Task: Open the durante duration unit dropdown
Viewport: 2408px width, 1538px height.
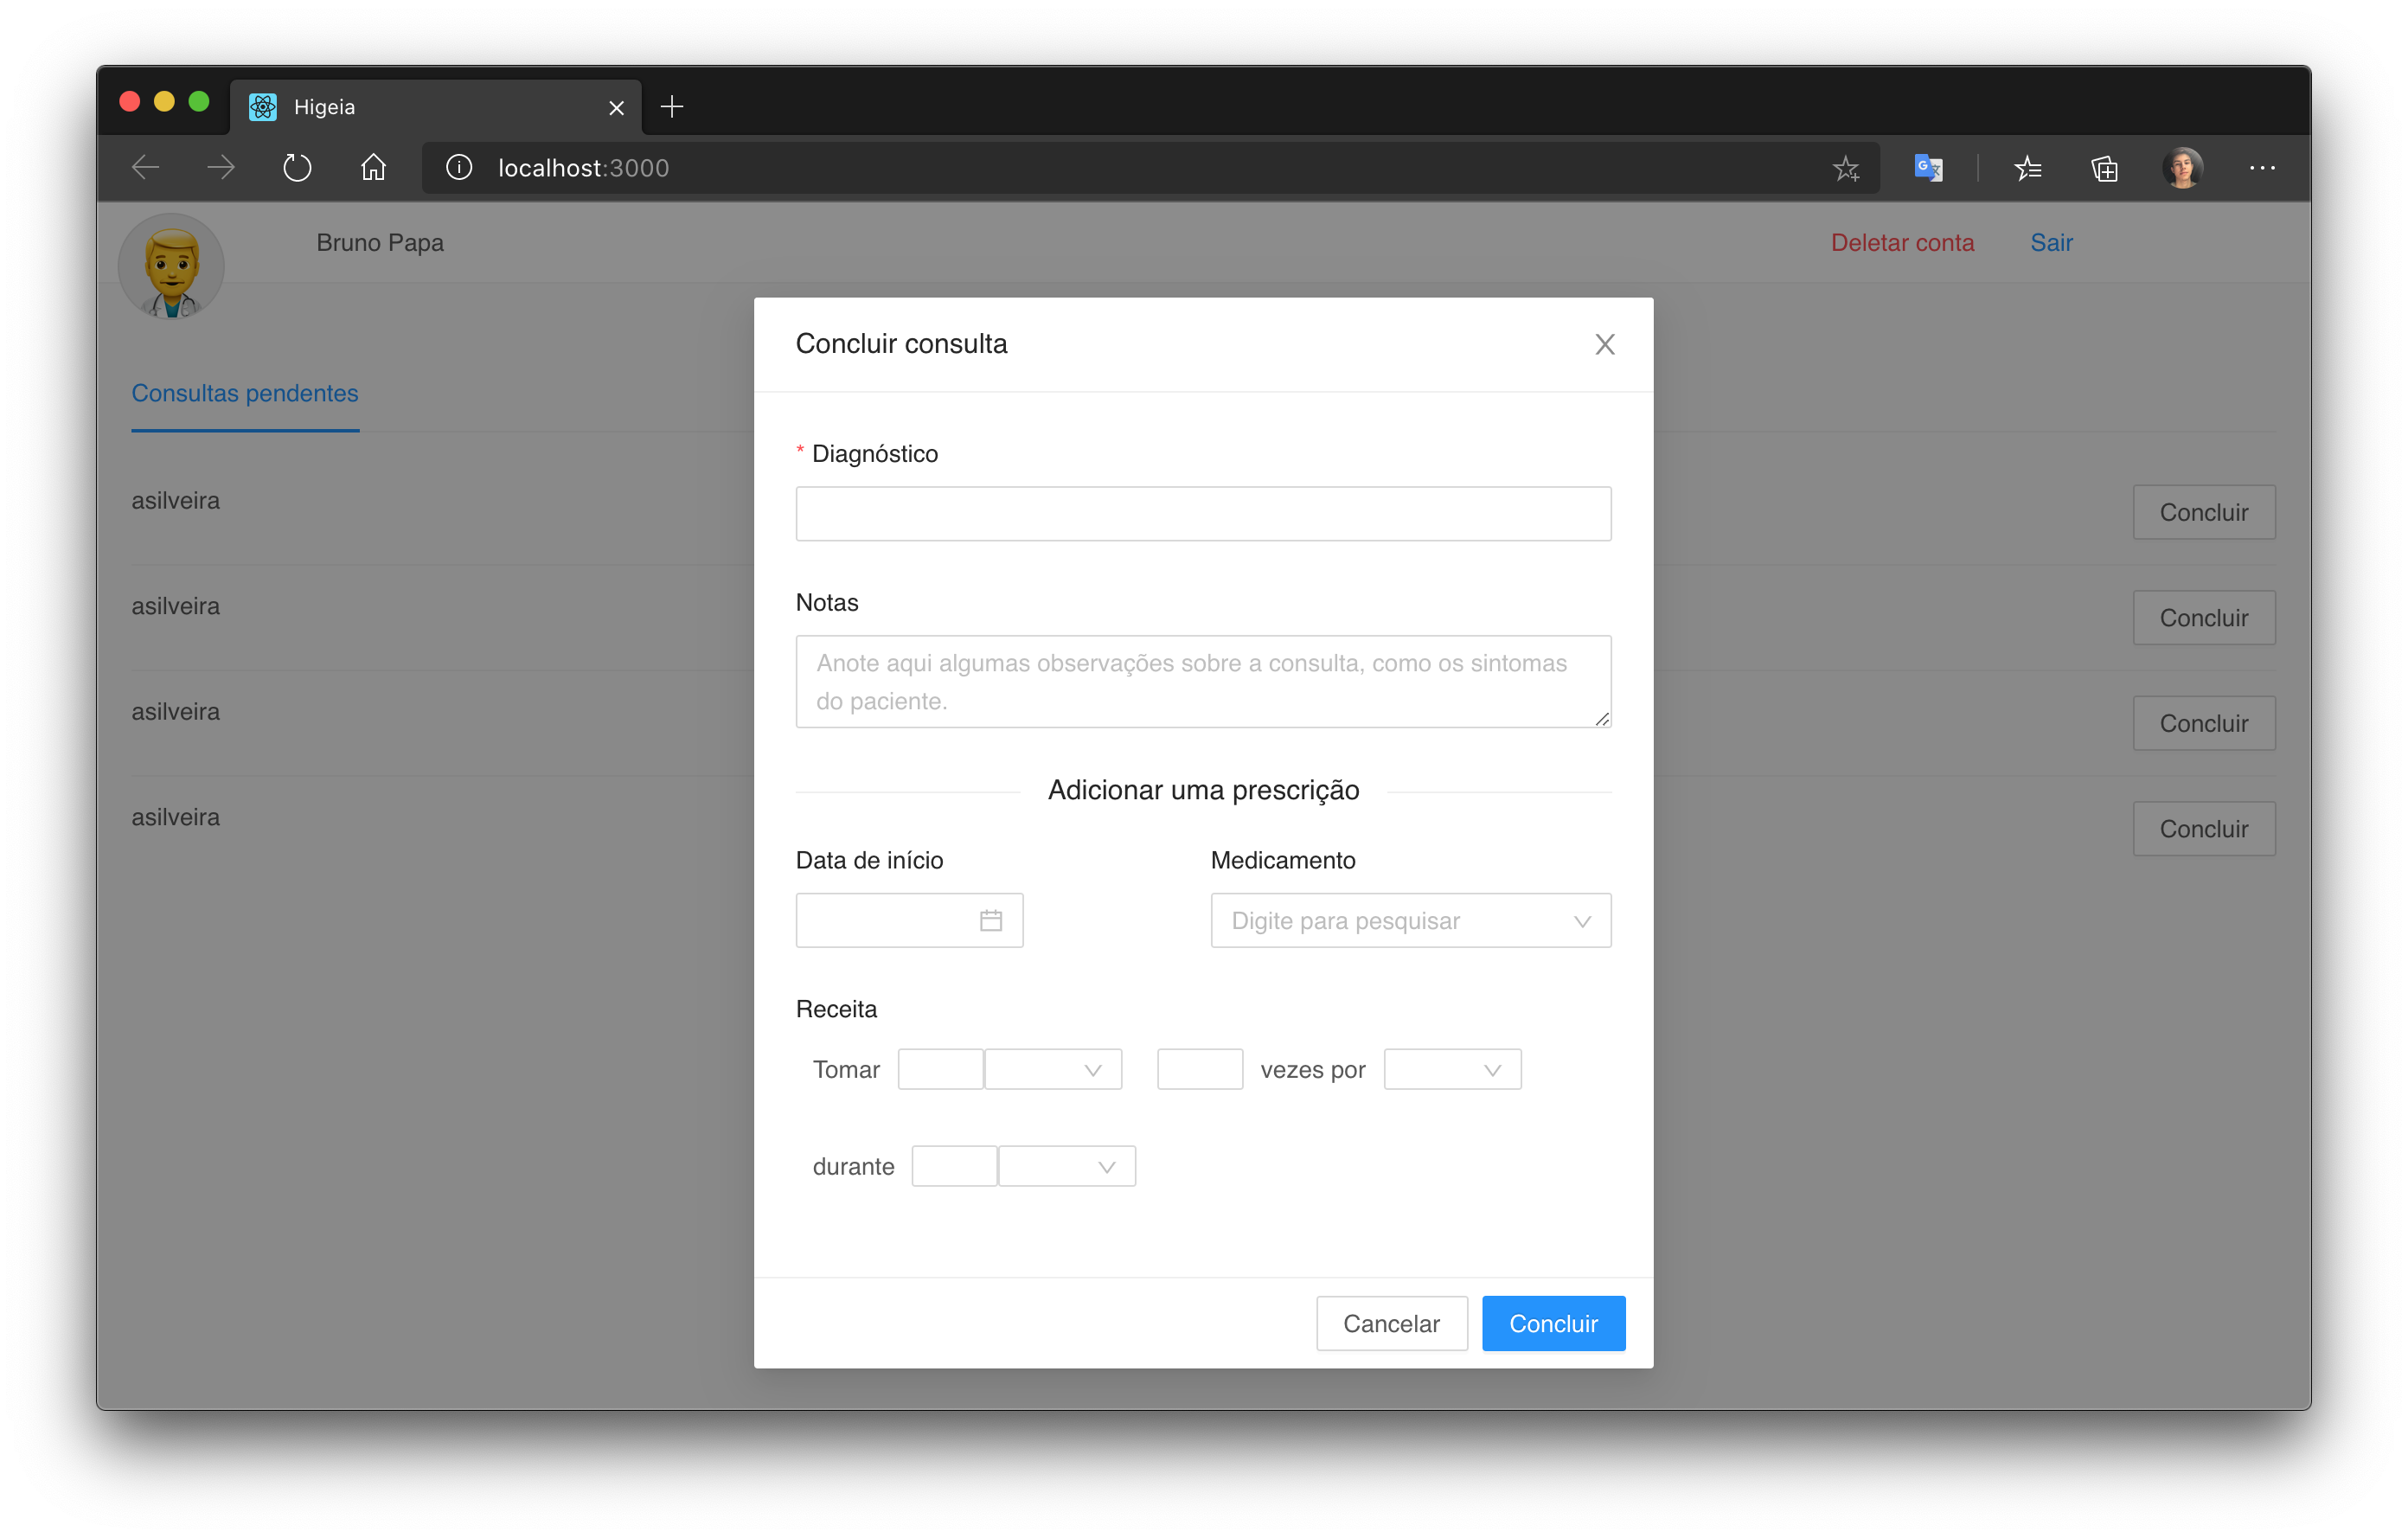Action: (x=1067, y=1166)
